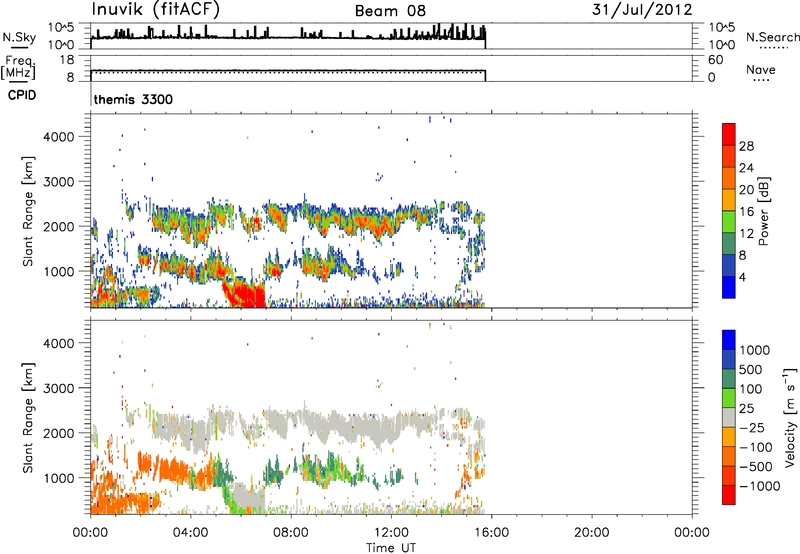Click the 'Power [dB]' colorbar label
This screenshot has height=554, width=800.
coord(763,211)
